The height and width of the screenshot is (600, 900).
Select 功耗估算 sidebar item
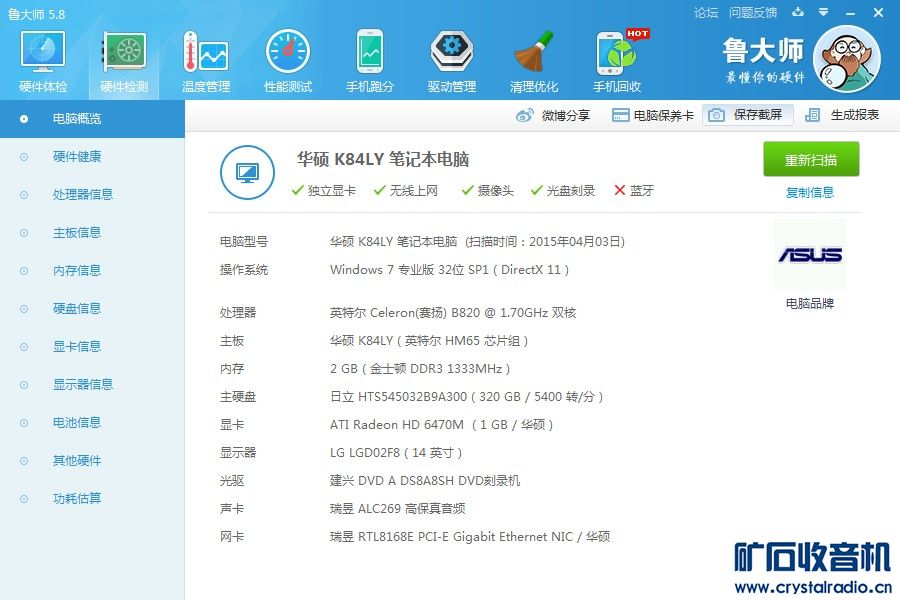click(92, 498)
